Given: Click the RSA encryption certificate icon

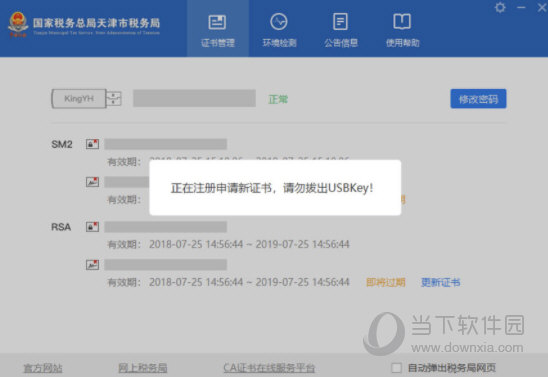Looking at the screenshot, I should [93, 227].
